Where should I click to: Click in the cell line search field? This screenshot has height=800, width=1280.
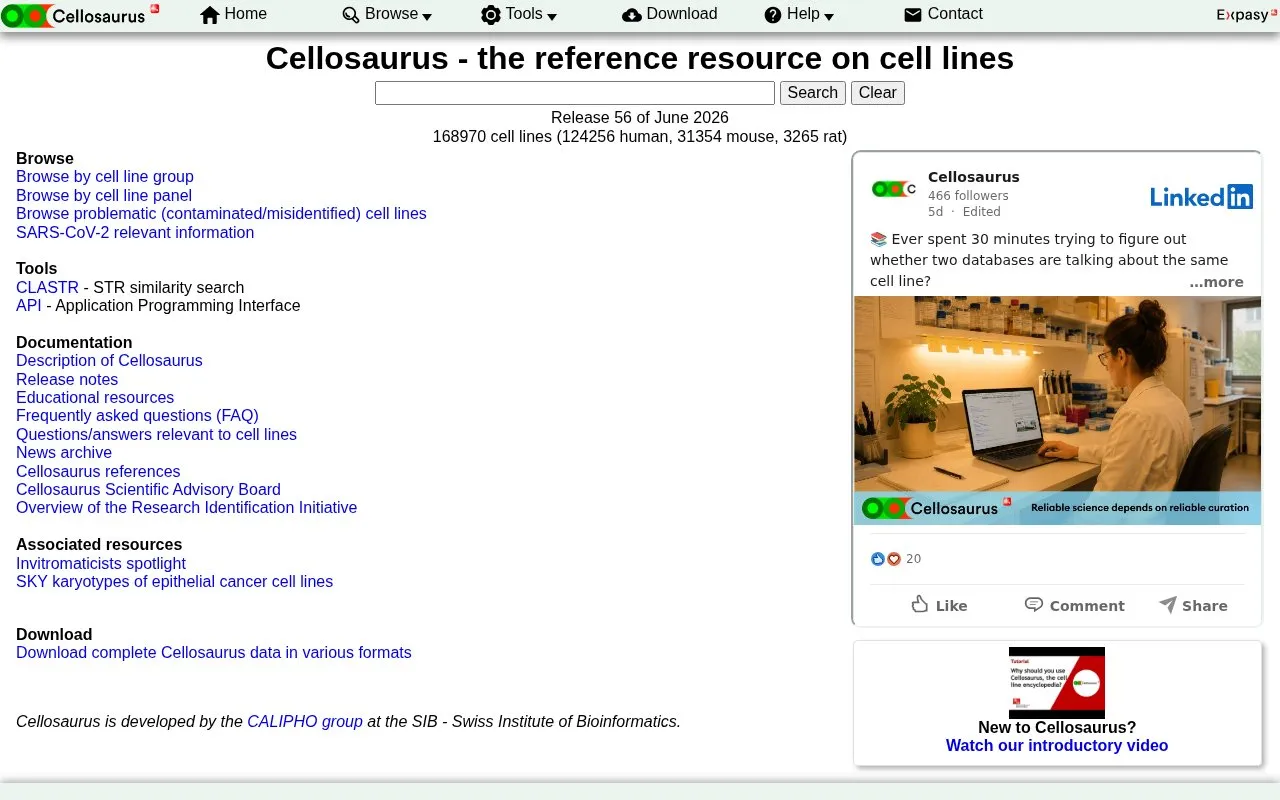coord(575,93)
